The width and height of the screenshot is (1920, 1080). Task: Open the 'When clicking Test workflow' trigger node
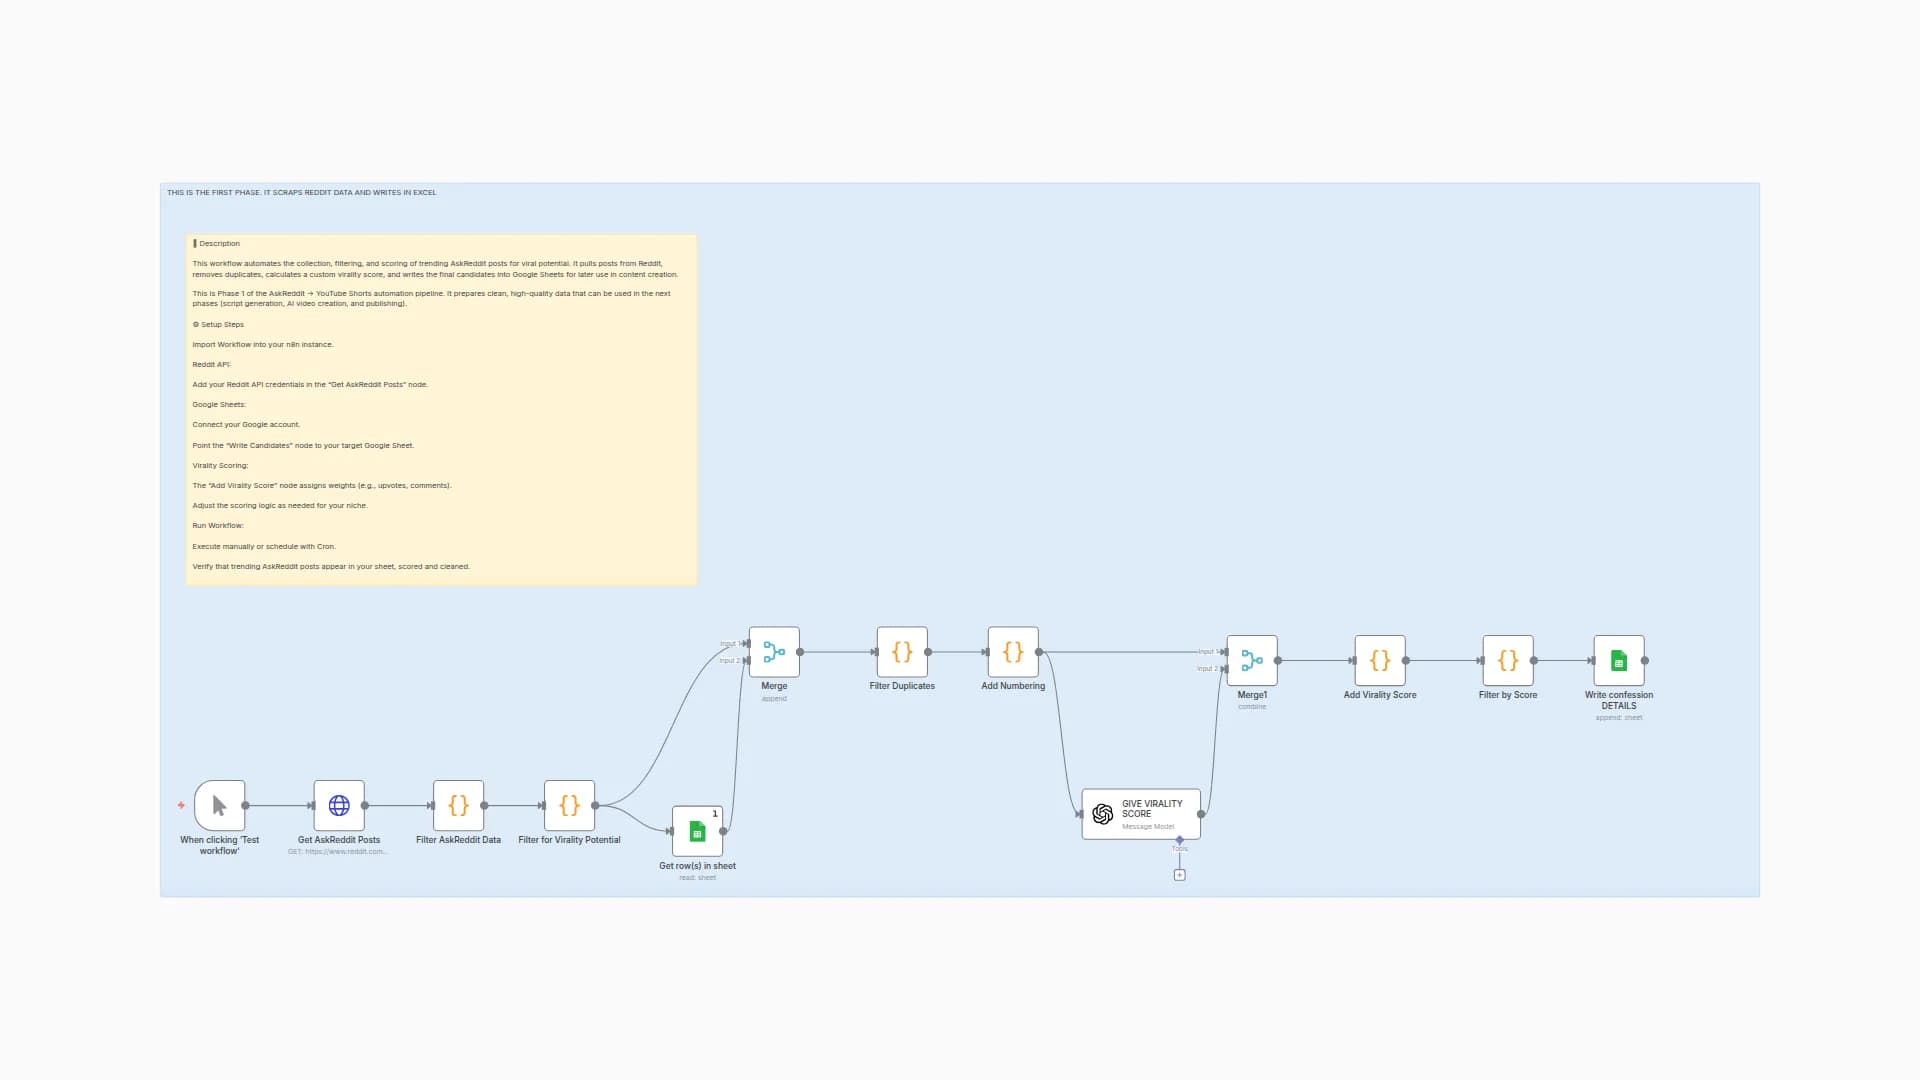pyautogui.click(x=219, y=806)
